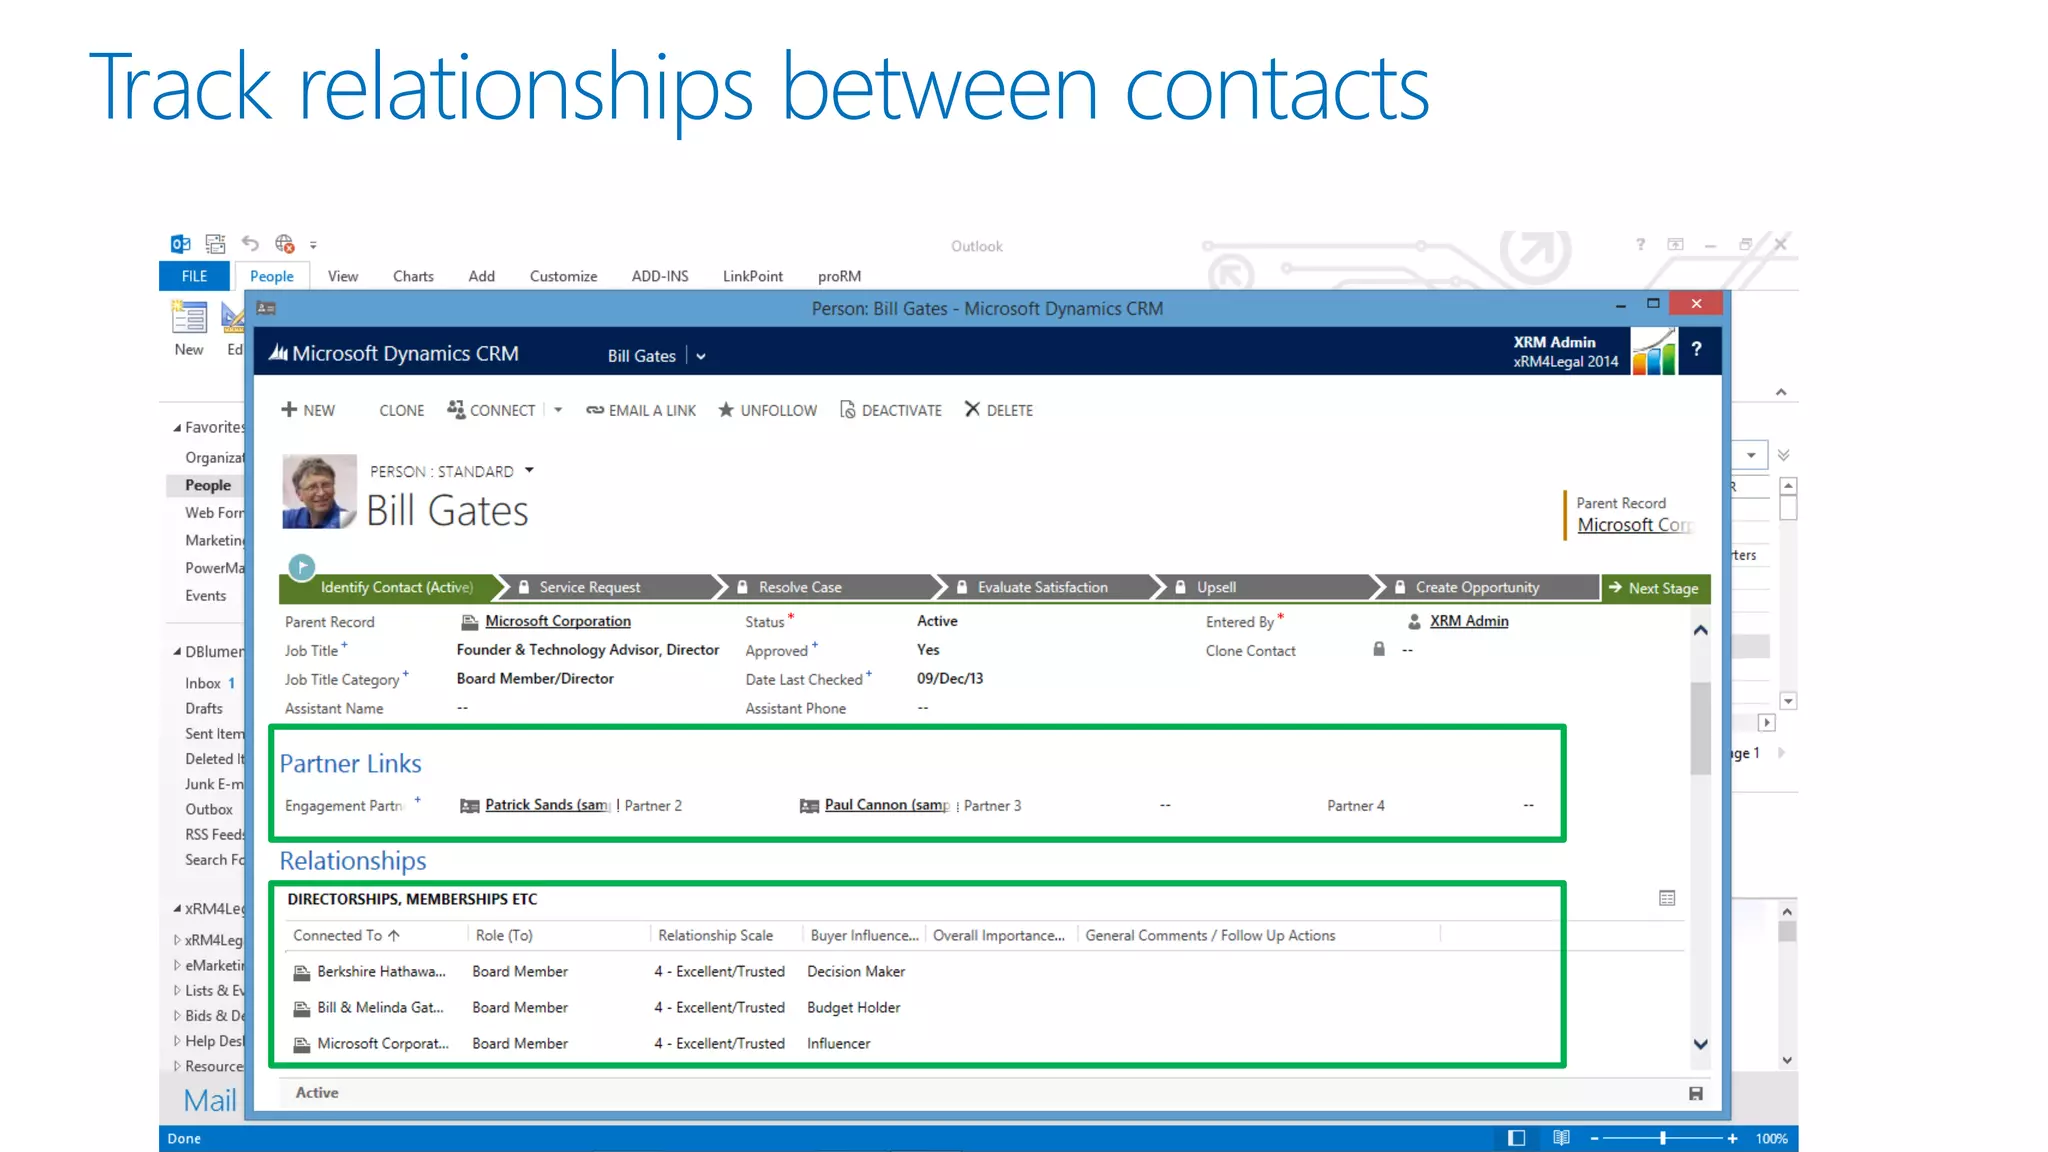
Task: Click the Mail navigation label
Action: point(210,1100)
